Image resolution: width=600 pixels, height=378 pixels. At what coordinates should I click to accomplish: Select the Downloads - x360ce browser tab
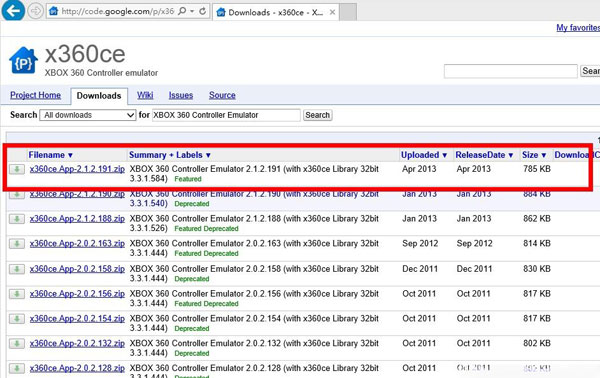276,12
